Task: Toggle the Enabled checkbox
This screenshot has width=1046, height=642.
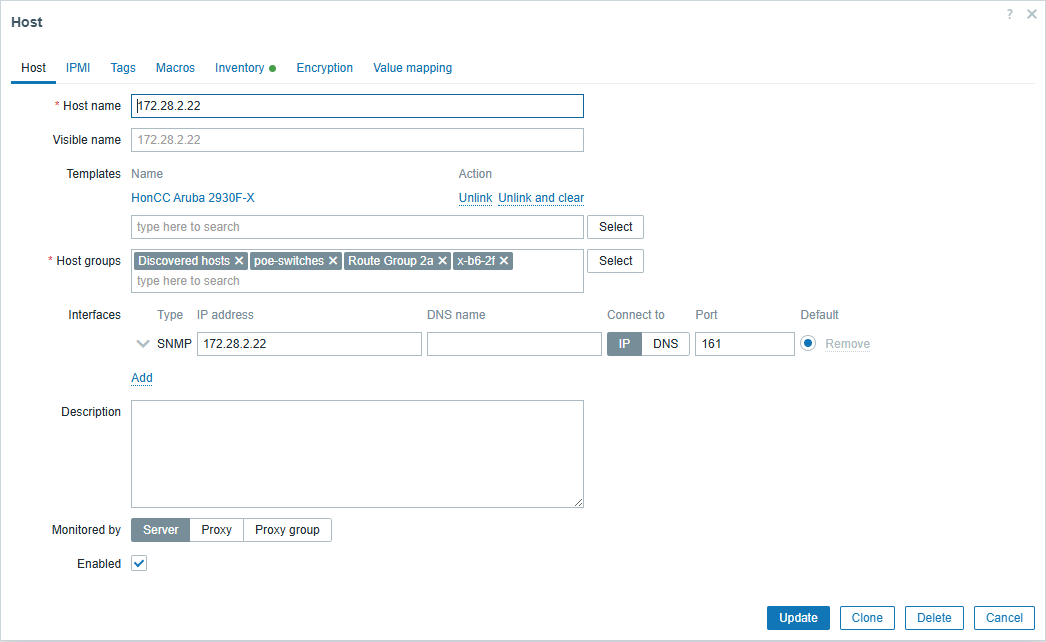Action: coord(139,563)
